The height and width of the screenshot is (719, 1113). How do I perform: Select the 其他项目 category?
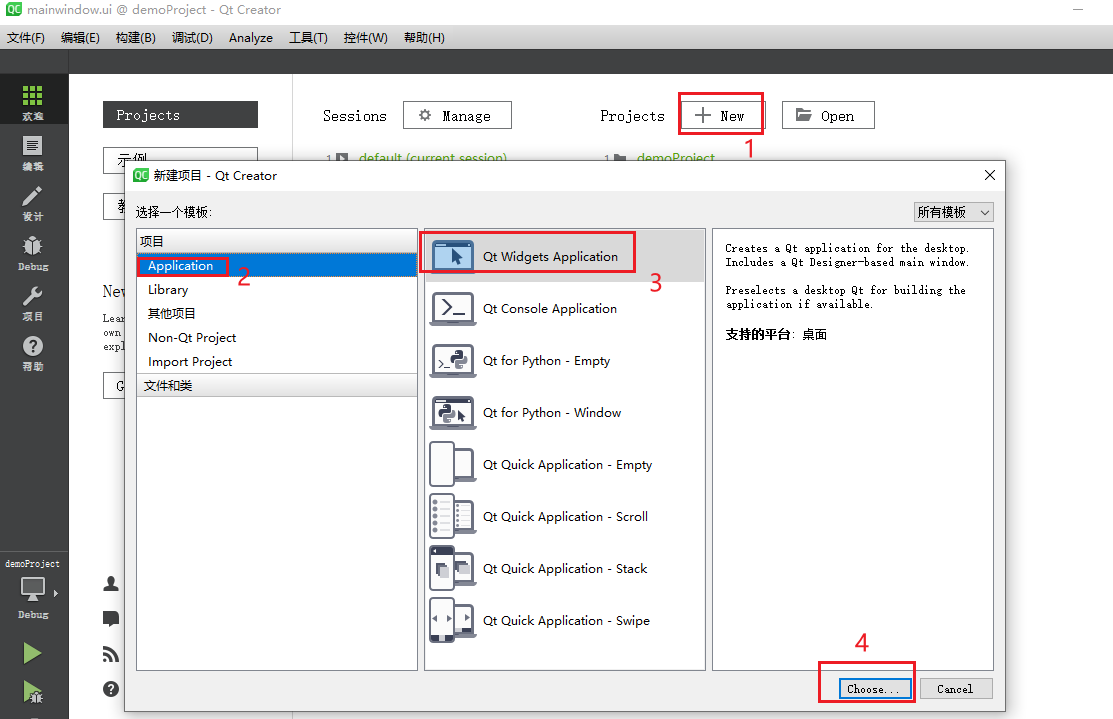click(x=277, y=313)
